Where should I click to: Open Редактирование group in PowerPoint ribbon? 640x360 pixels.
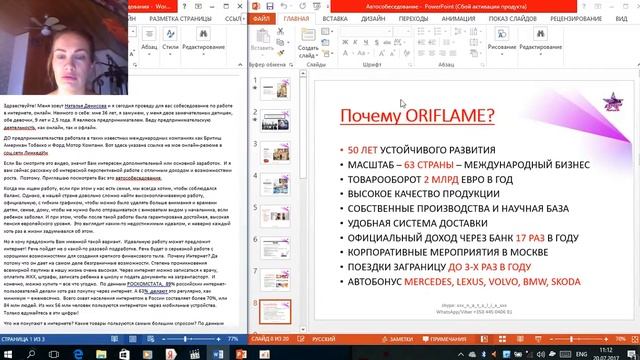pyautogui.click(x=540, y=40)
